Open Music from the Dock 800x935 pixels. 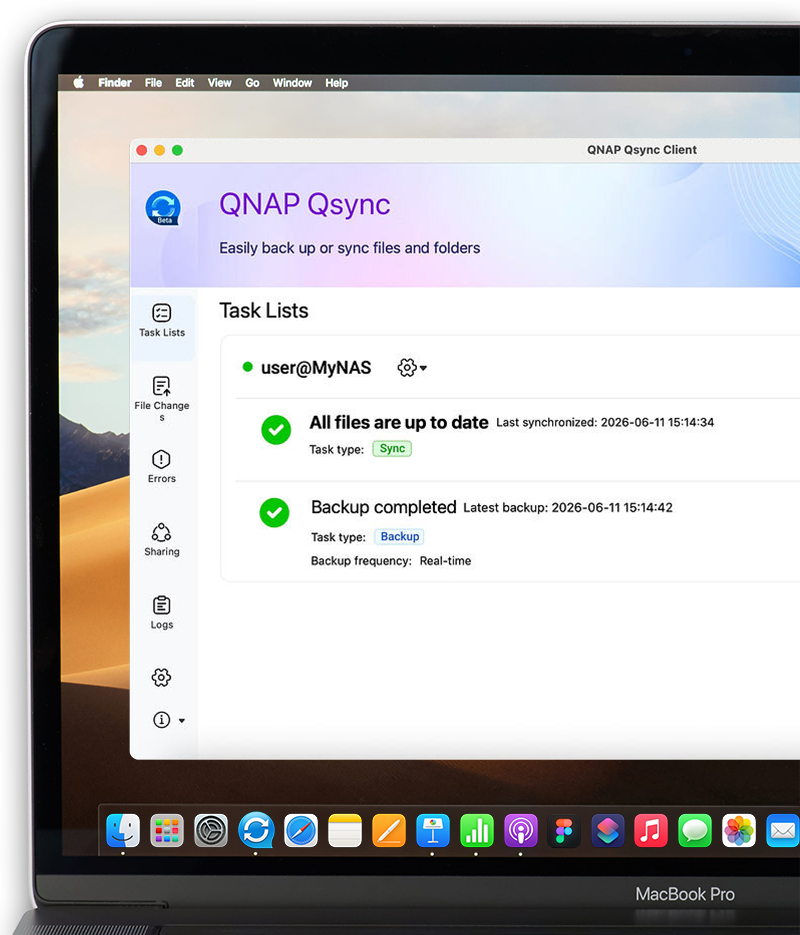coord(651,830)
